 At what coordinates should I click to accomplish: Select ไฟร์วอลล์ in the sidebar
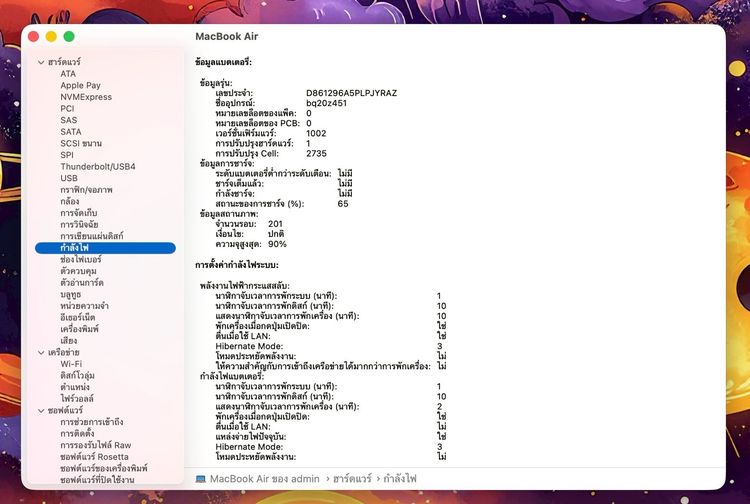pos(77,398)
